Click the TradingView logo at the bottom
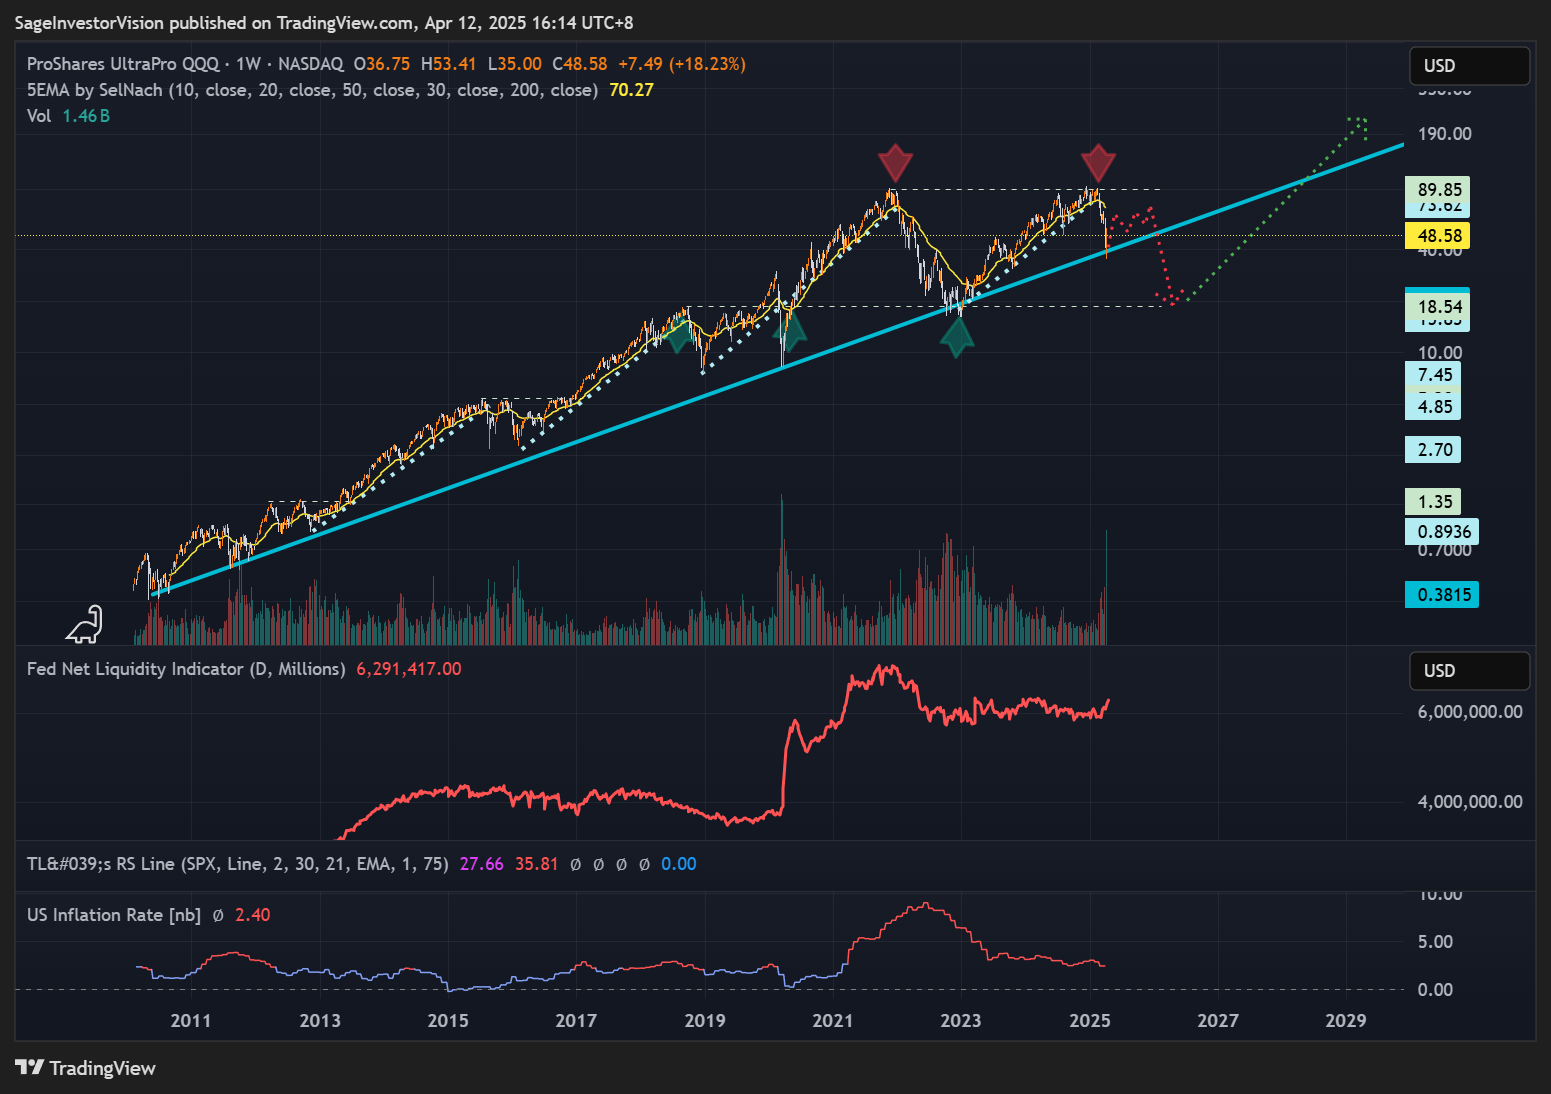1551x1094 pixels. pos(86,1068)
